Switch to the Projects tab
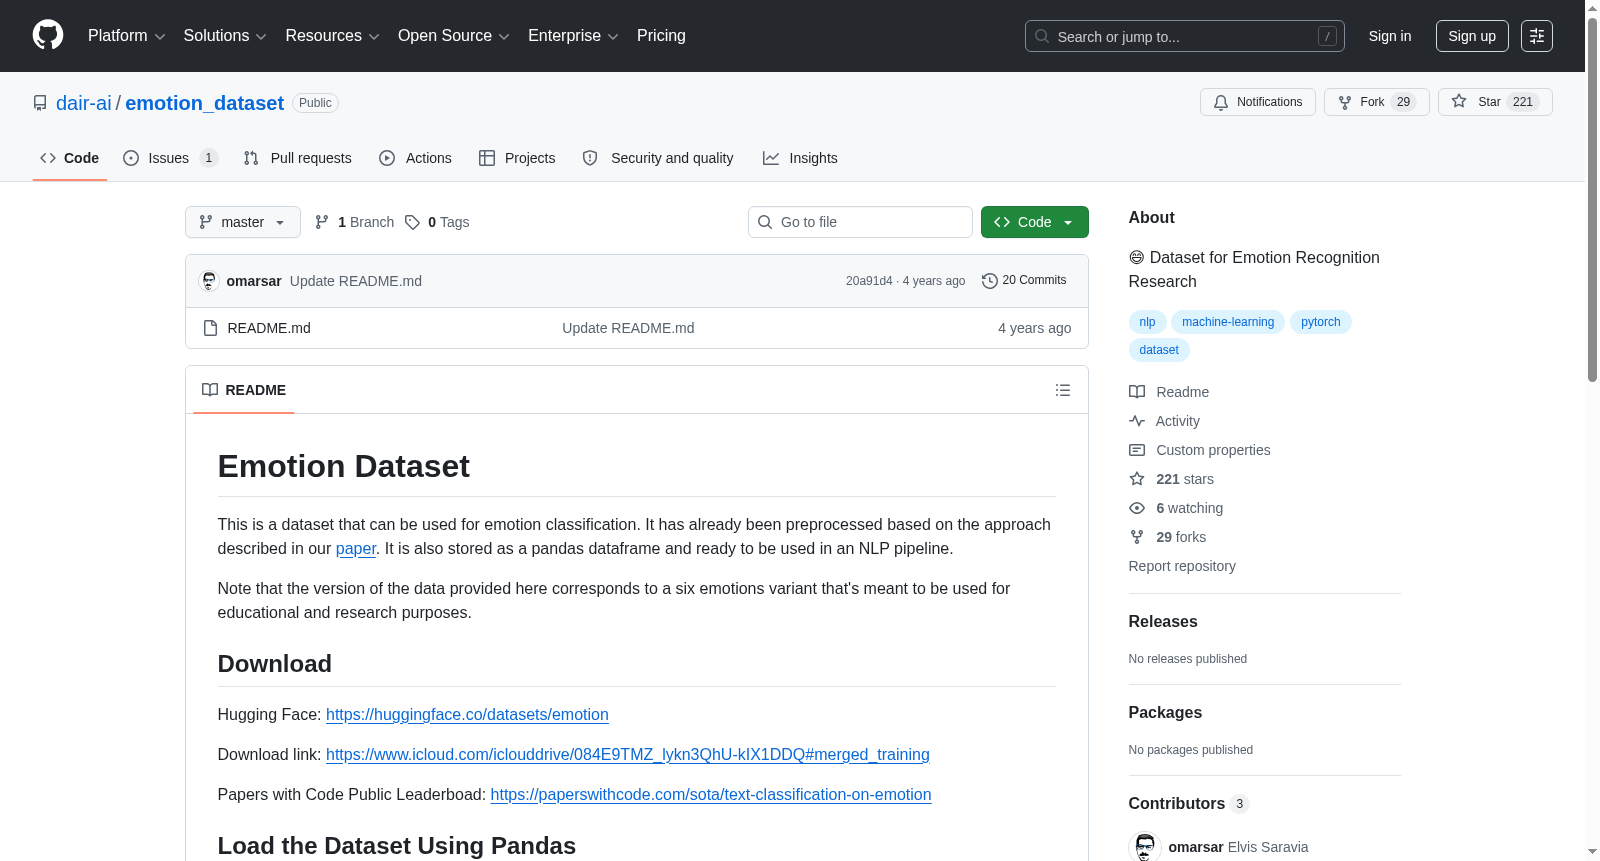1600x861 pixels. tap(517, 158)
